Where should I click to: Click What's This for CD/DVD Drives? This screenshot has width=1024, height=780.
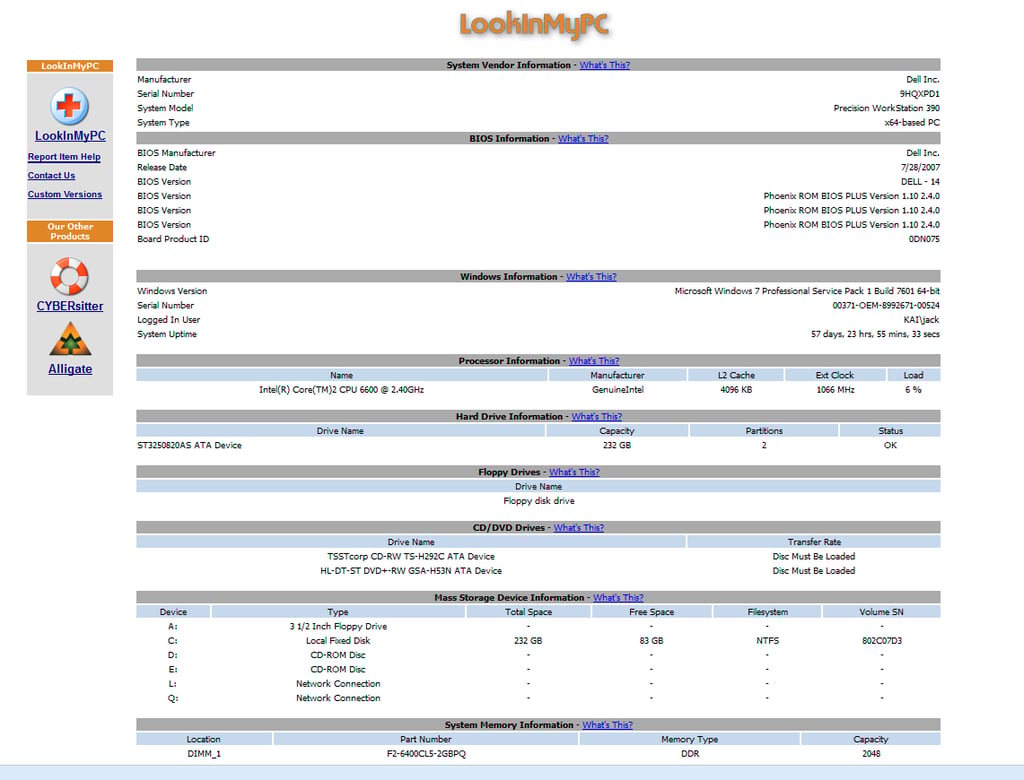click(x=579, y=528)
